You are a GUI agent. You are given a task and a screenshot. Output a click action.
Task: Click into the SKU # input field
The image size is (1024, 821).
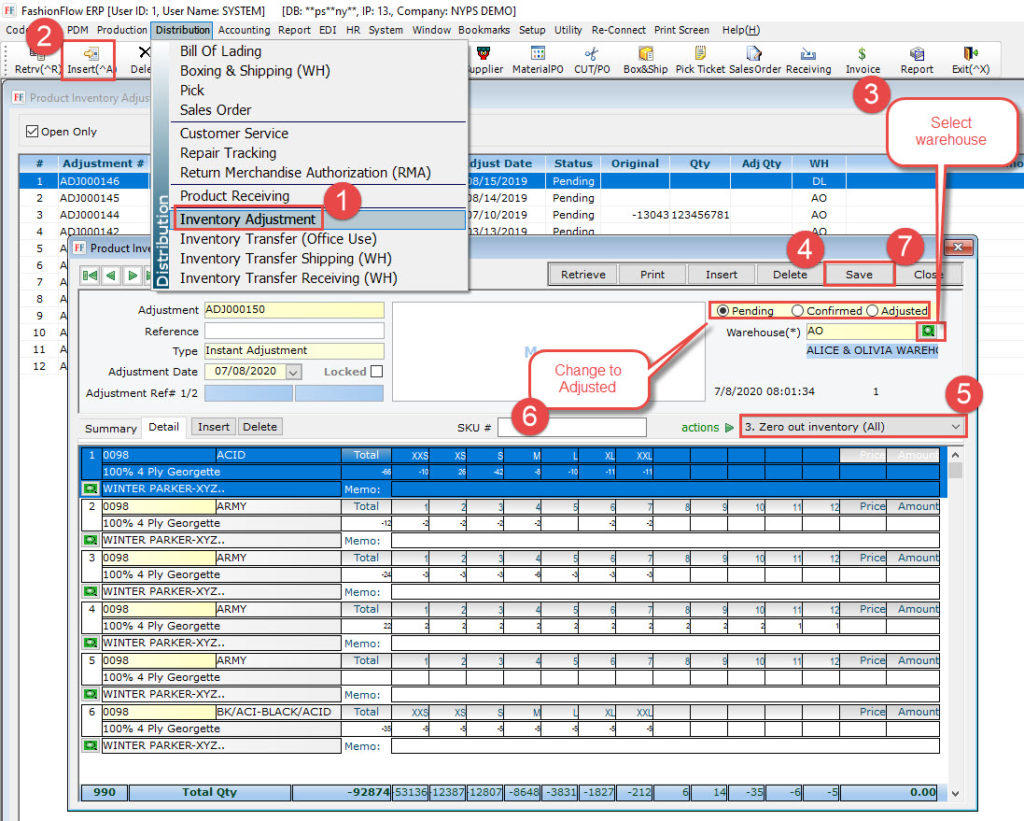coord(571,427)
